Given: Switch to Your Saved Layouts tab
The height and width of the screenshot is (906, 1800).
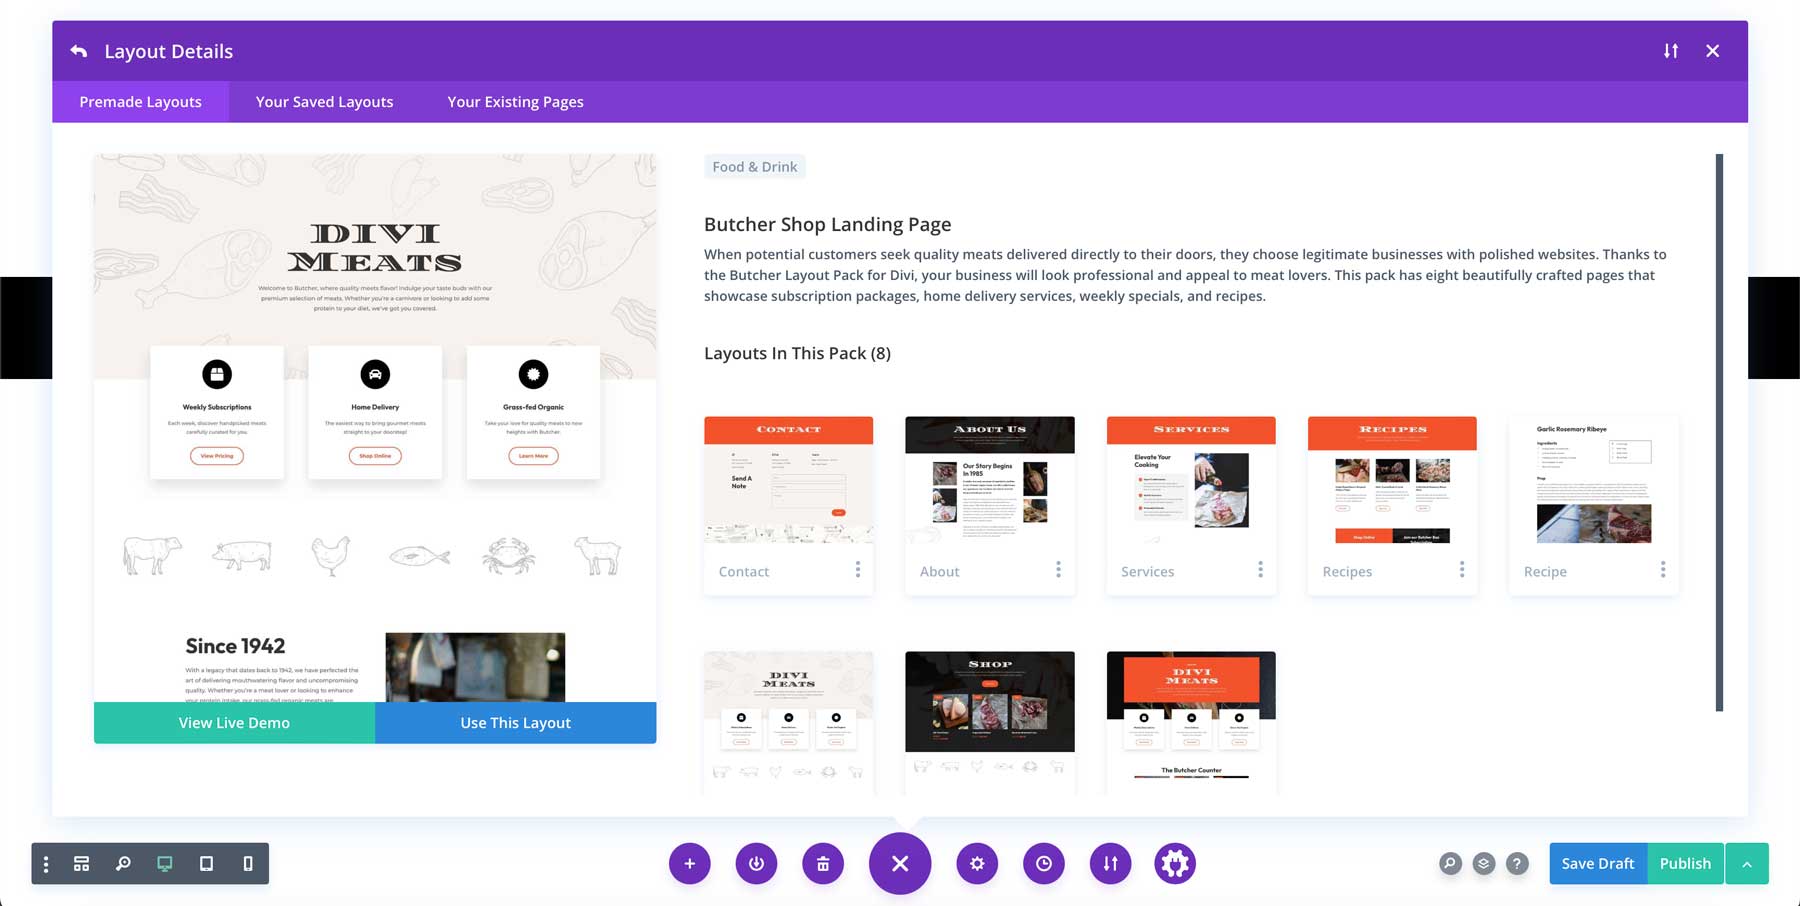Looking at the screenshot, I should click(324, 101).
